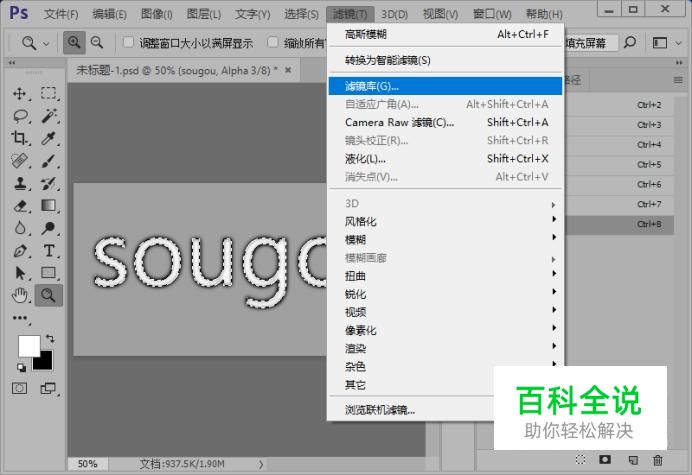Create a new channel icon
This screenshot has width=692, height=475.
click(633, 460)
